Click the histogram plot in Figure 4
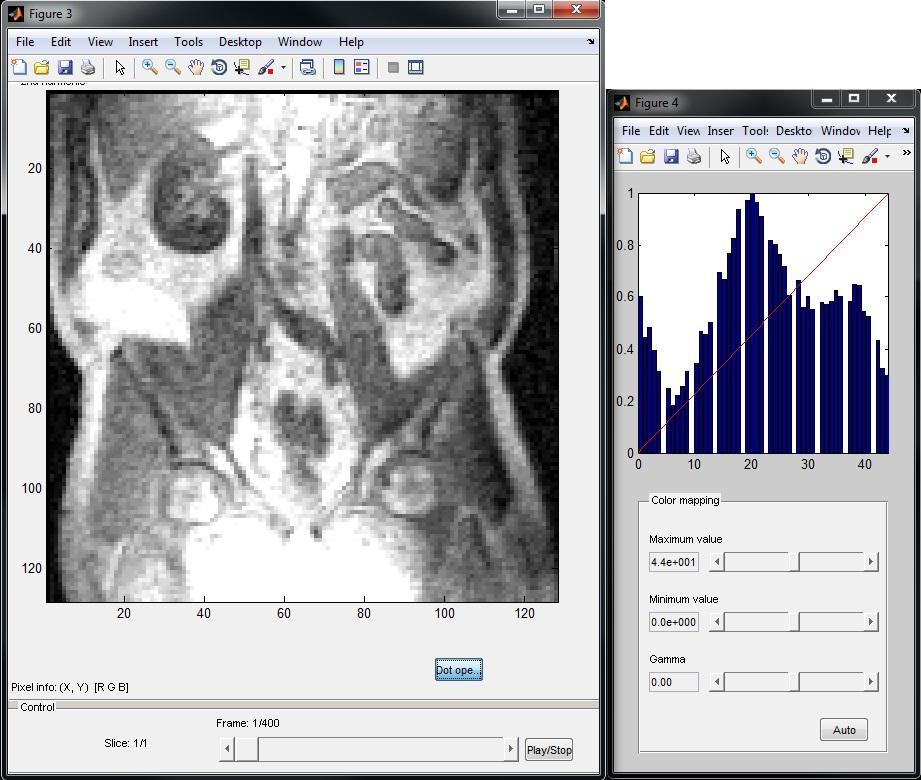 pyautogui.click(x=763, y=323)
